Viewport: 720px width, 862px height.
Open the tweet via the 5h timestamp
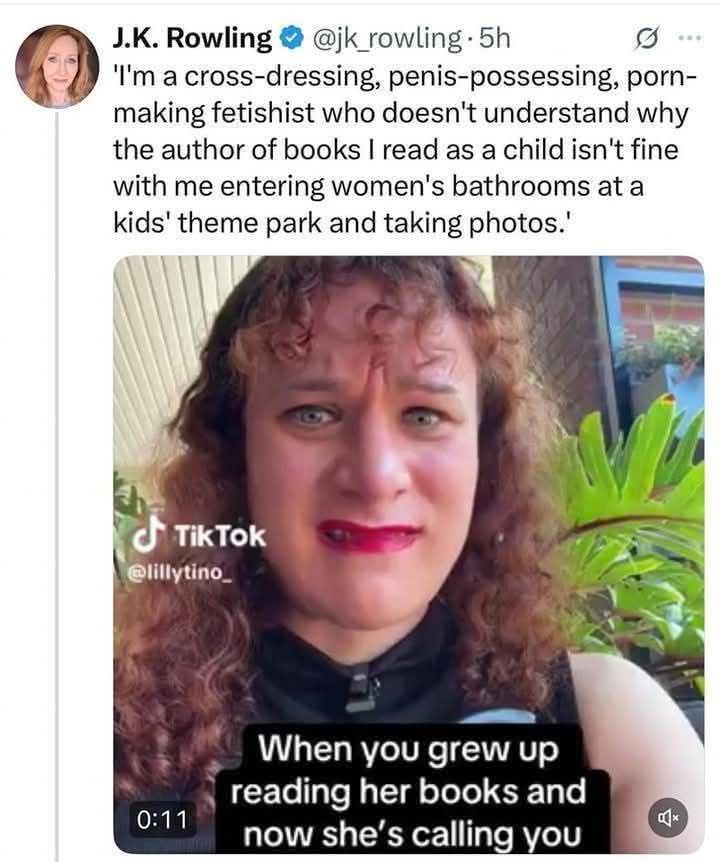(x=495, y=39)
